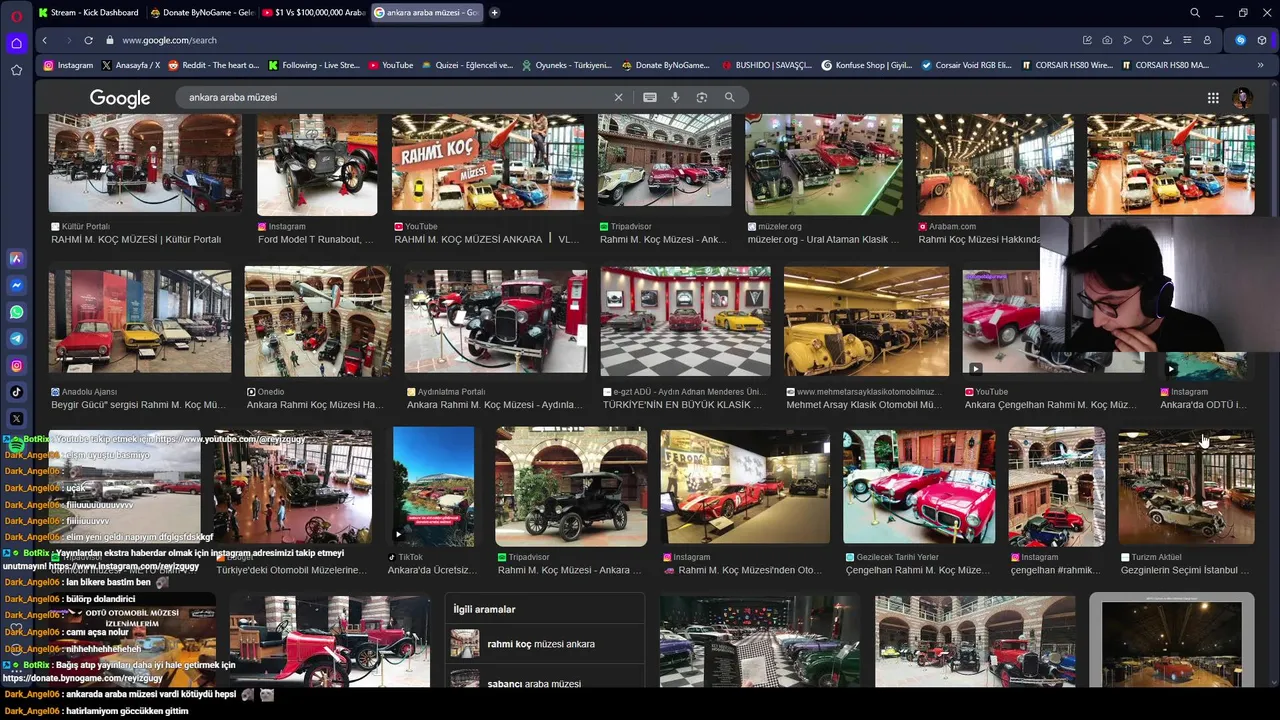The height and width of the screenshot is (720, 1280).
Task: Open WhatsApp in the sidebar
Action: click(16, 312)
